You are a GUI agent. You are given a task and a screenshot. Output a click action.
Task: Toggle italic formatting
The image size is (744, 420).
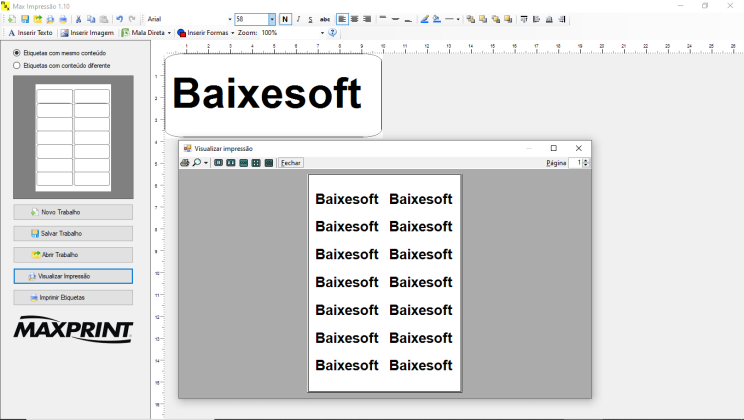tap(298, 19)
